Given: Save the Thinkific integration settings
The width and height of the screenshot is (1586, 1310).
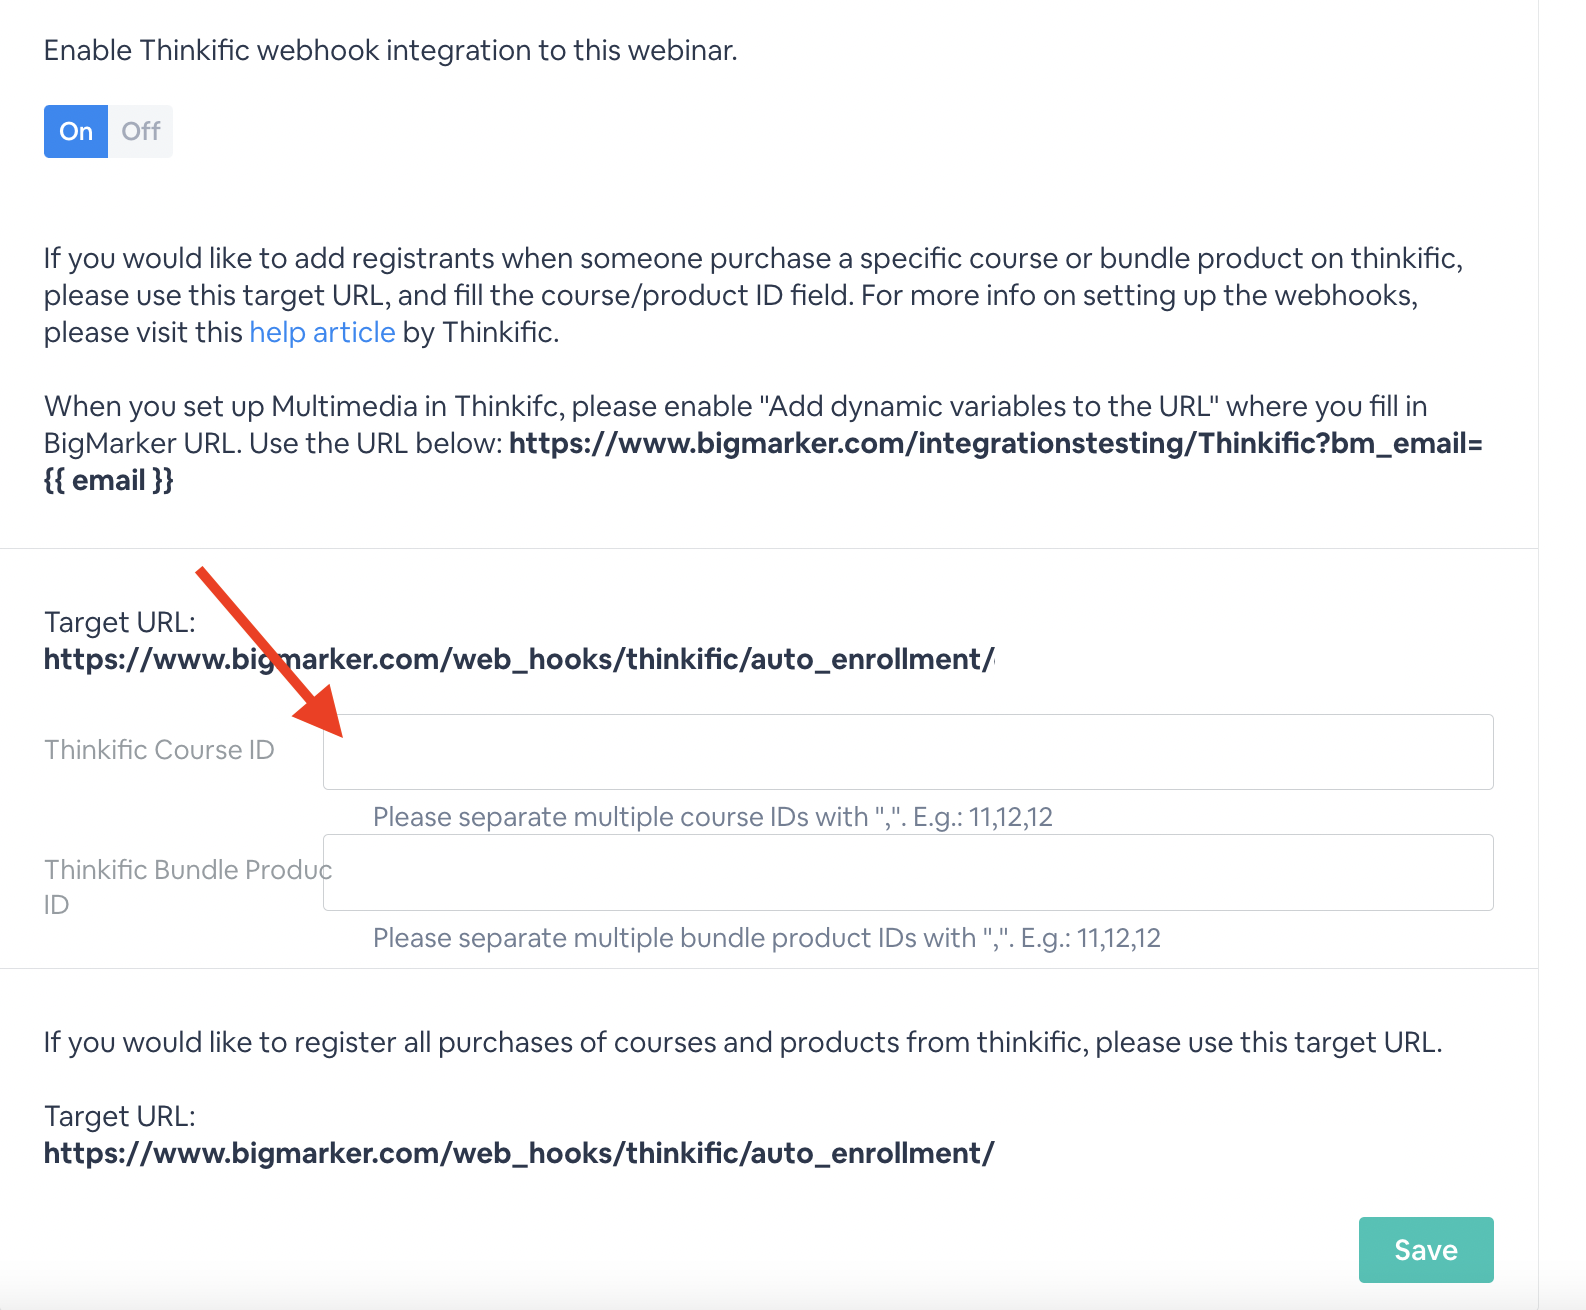Looking at the screenshot, I should point(1426,1250).
